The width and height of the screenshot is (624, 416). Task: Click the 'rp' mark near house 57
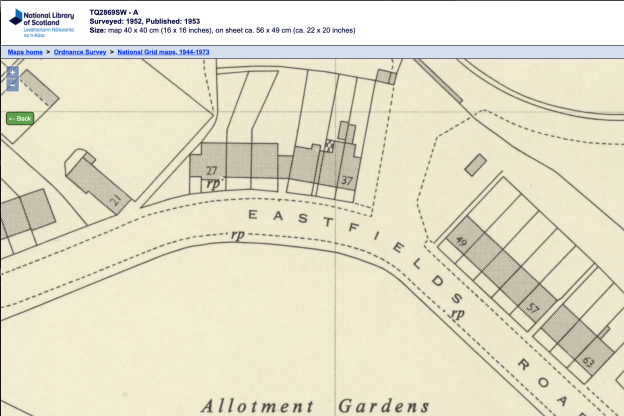click(x=457, y=315)
